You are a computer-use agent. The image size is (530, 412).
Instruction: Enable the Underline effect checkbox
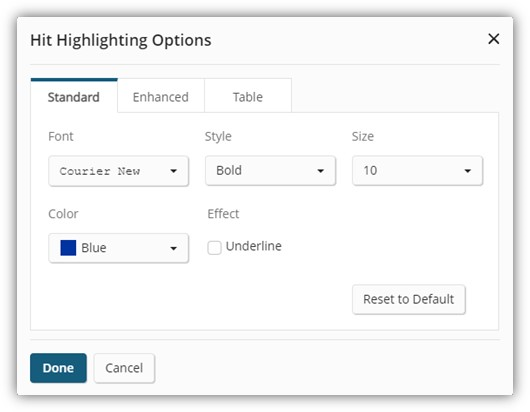tap(214, 247)
